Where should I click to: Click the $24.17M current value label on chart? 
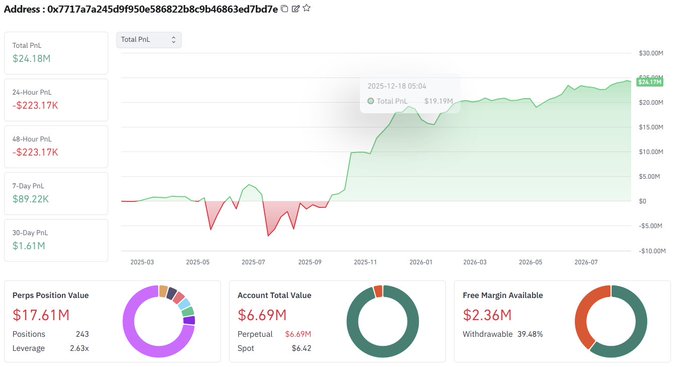pos(650,82)
